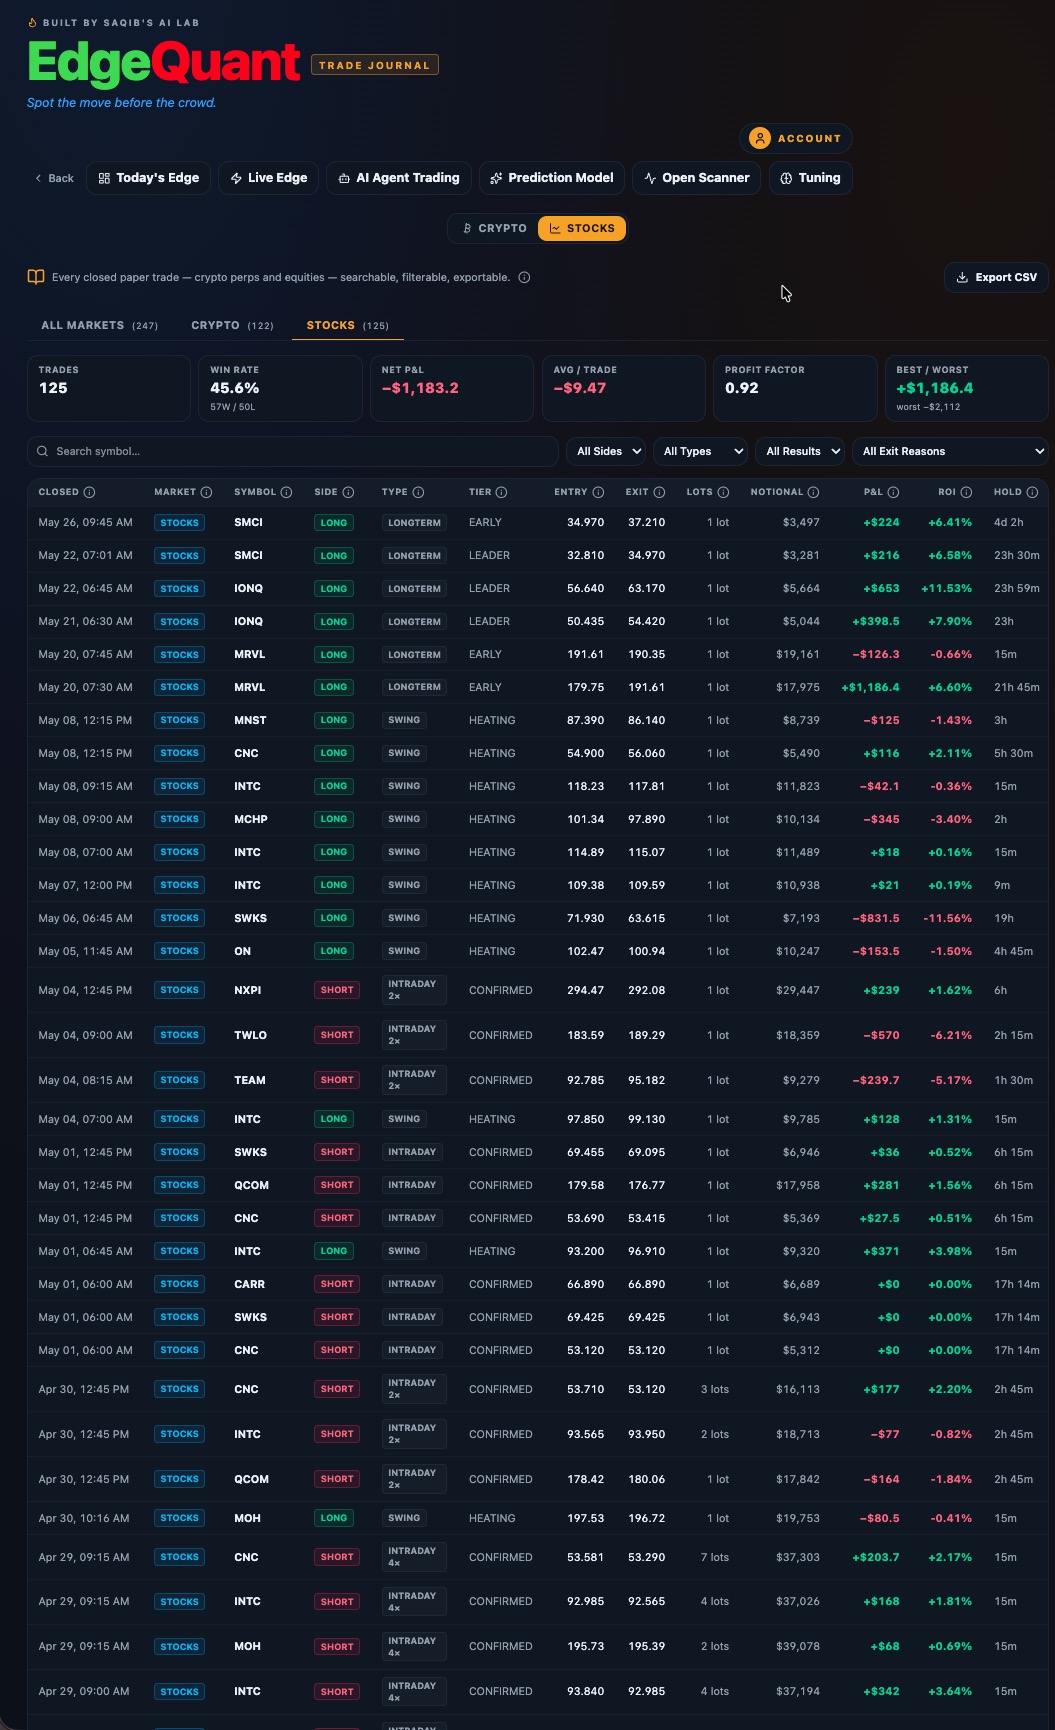Screen dimensions: 1055x1730
Task: Focus the Search symbol input field
Action: point(293,451)
